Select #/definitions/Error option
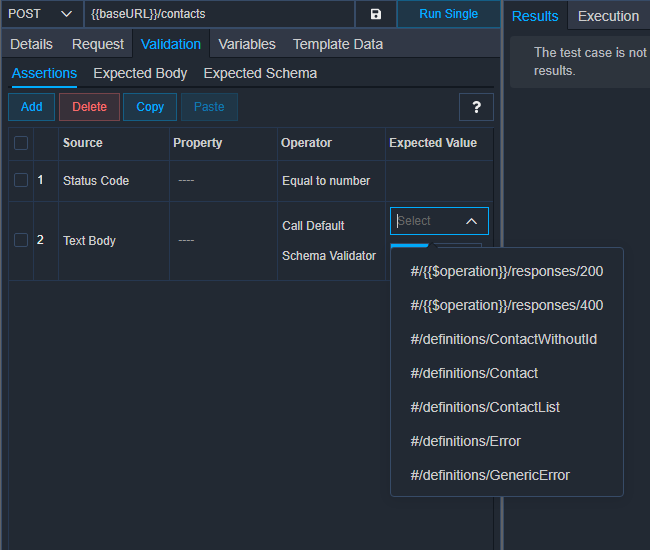 [x=507, y=441]
